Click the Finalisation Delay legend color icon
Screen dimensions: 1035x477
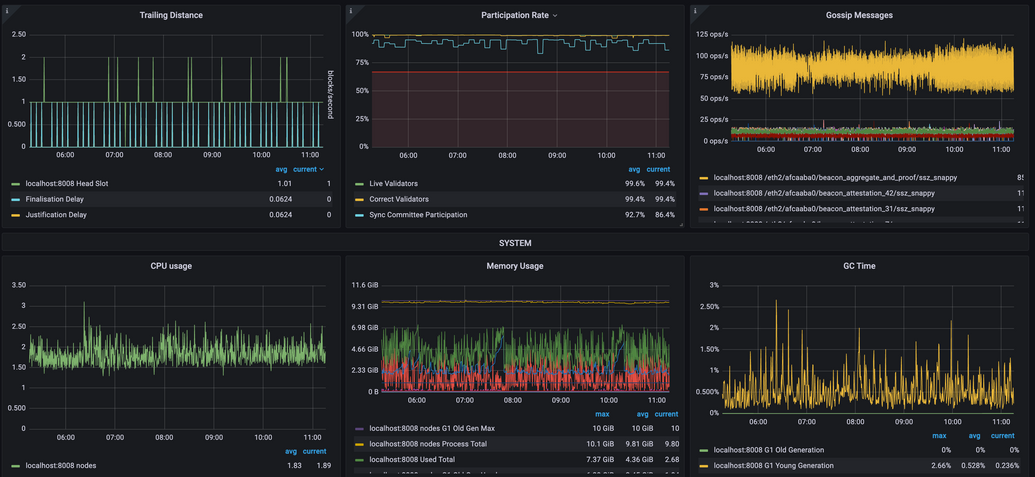coord(15,199)
